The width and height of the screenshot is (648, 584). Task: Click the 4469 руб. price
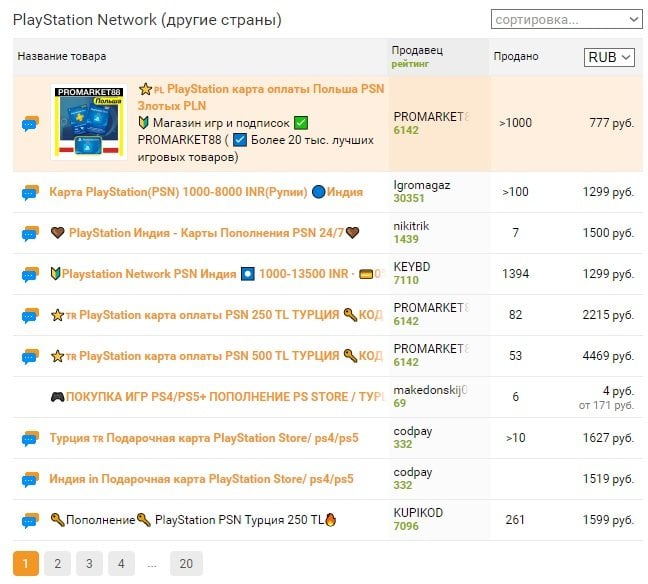(608, 356)
